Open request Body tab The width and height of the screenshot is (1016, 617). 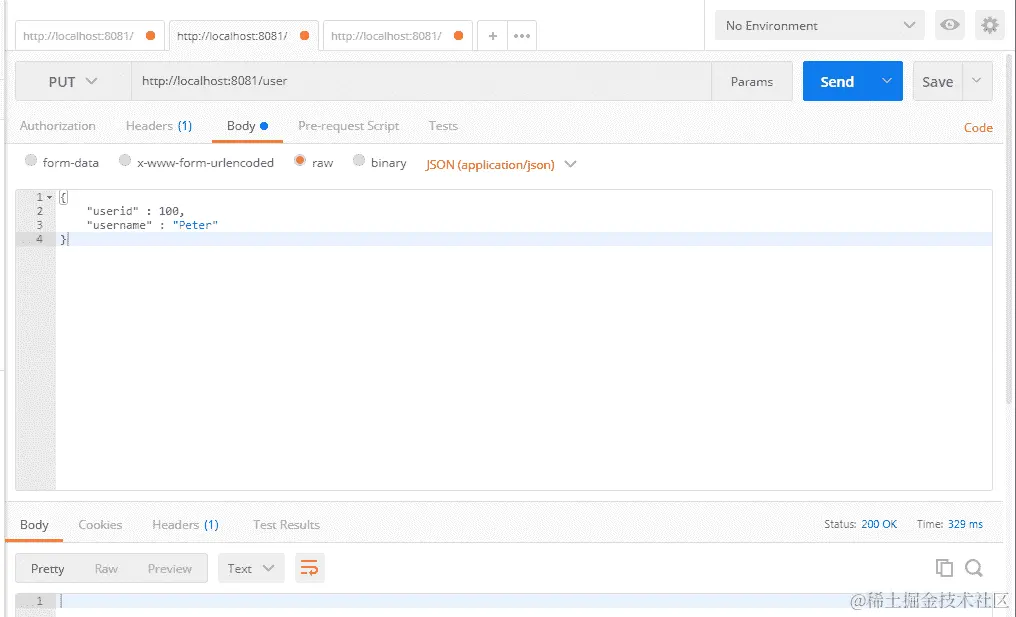point(247,126)
